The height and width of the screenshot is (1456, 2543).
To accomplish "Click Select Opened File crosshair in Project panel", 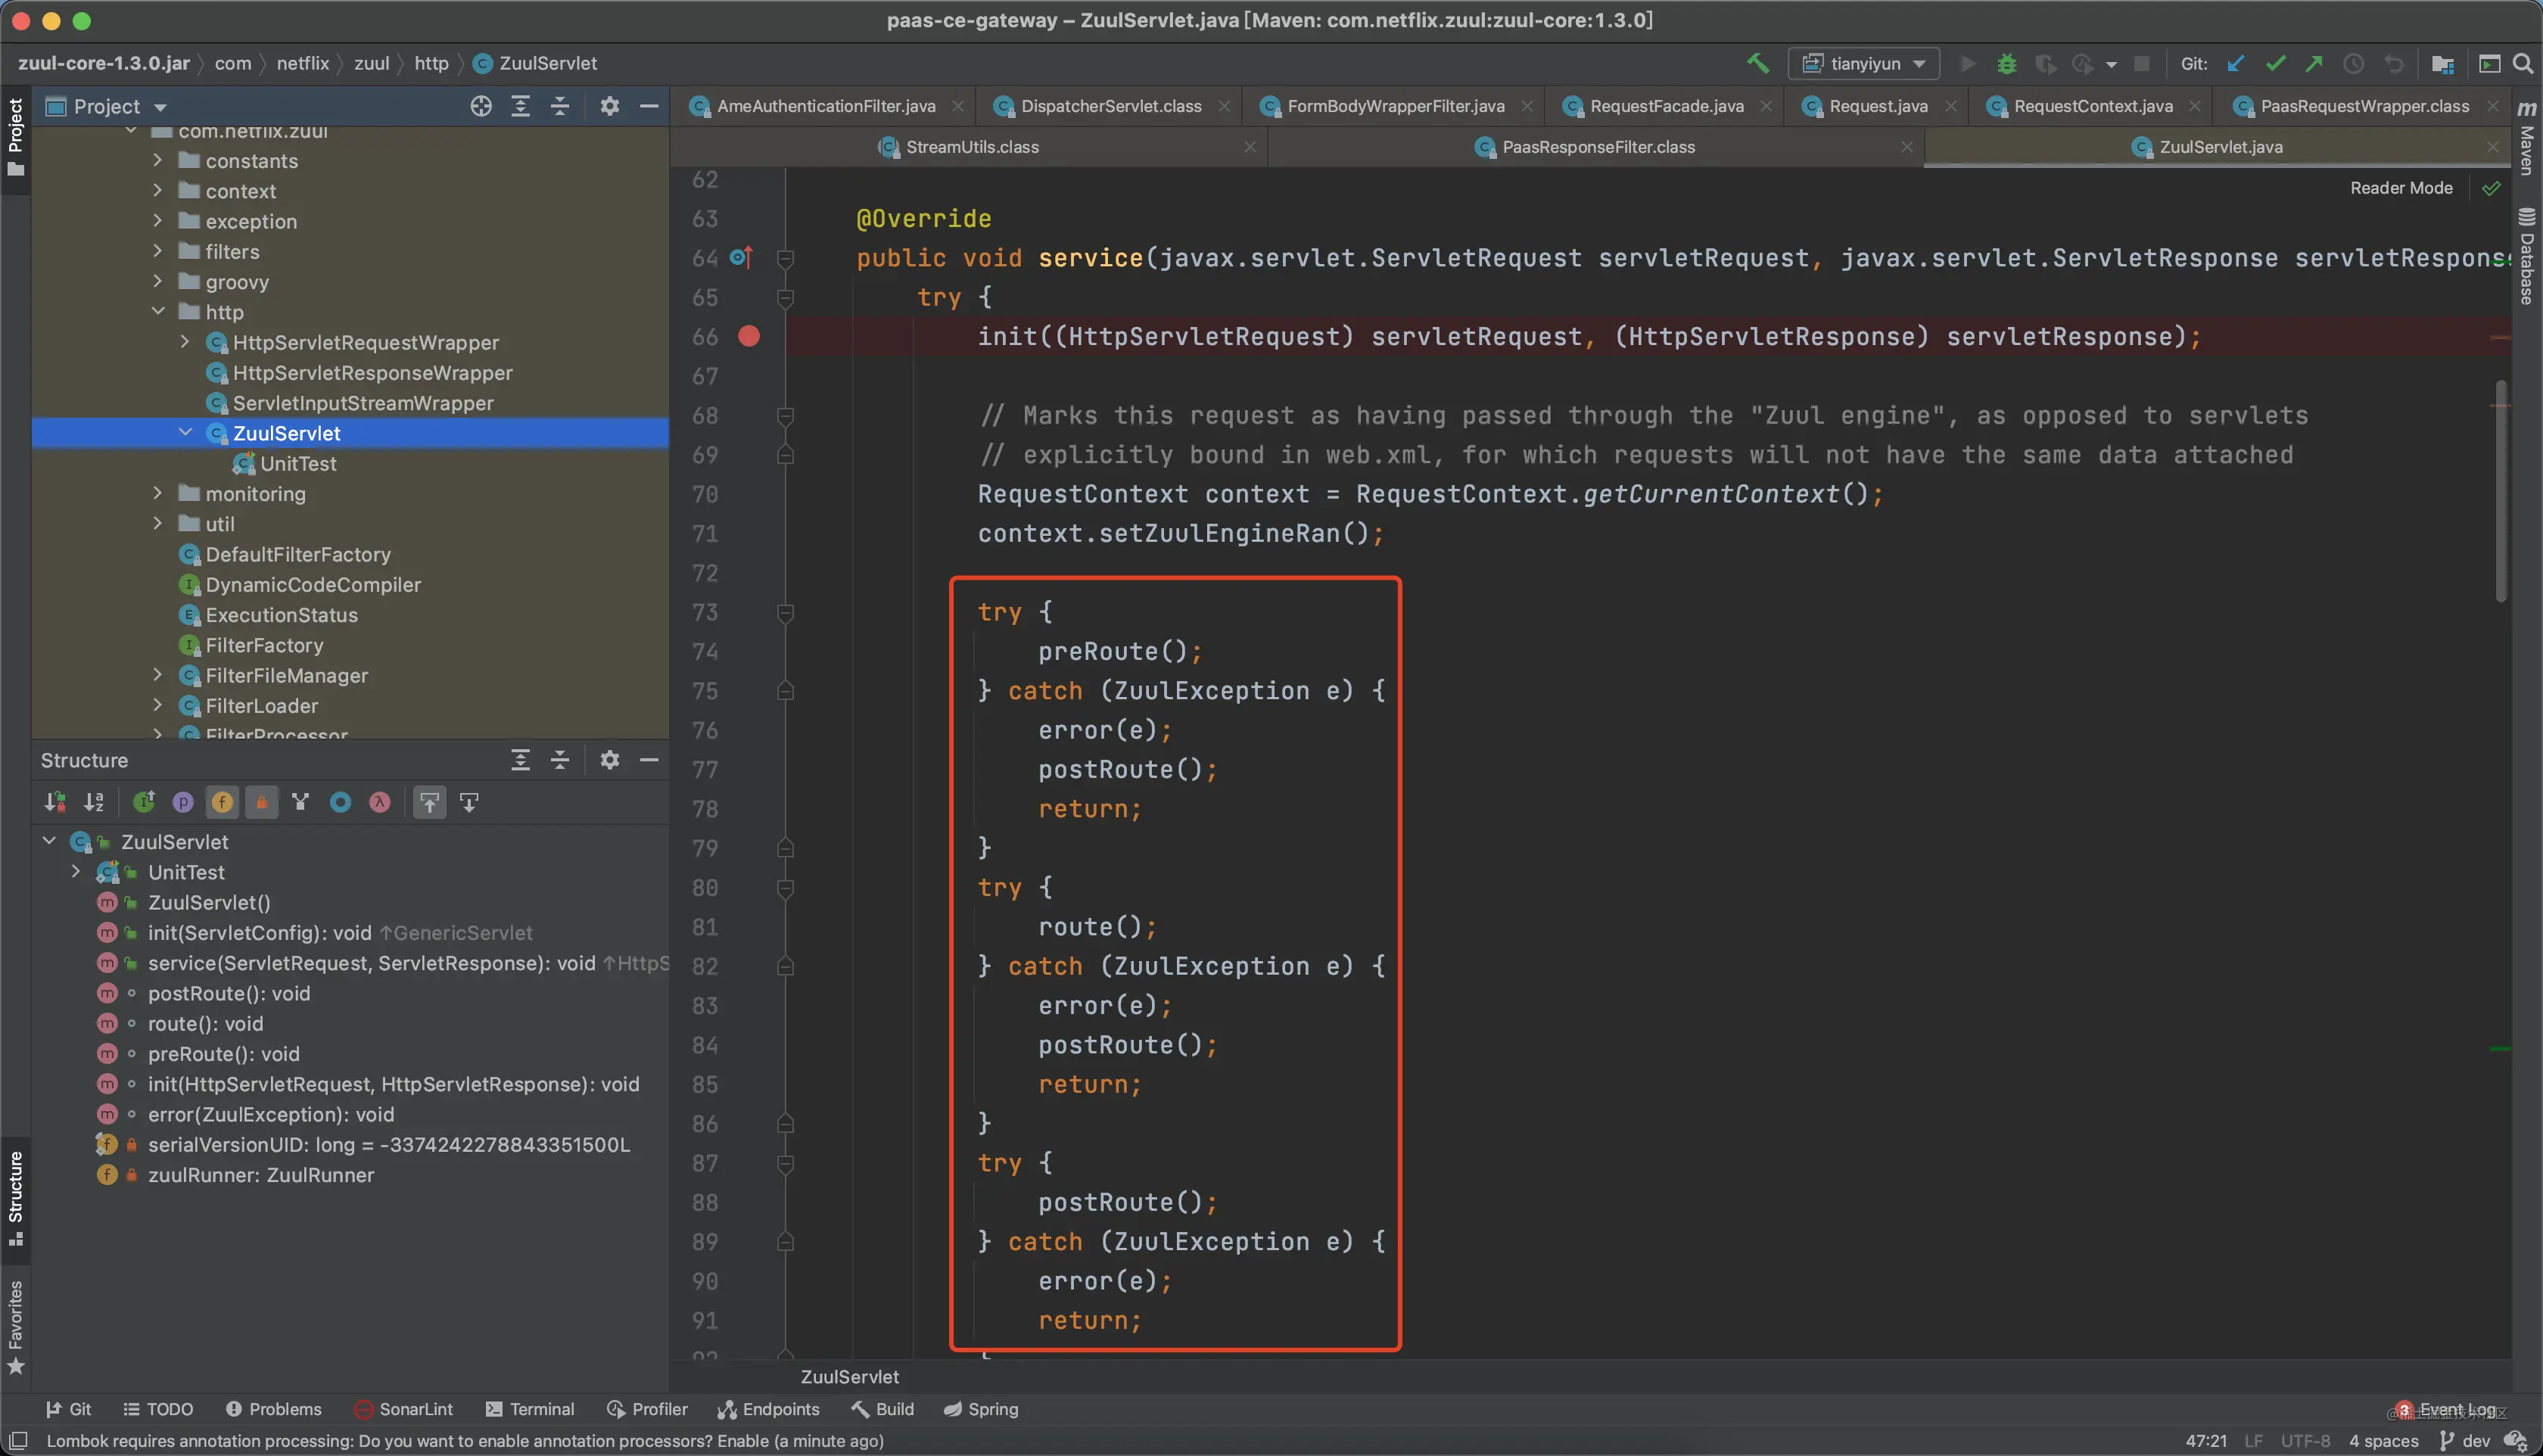I will click(481, 106).
